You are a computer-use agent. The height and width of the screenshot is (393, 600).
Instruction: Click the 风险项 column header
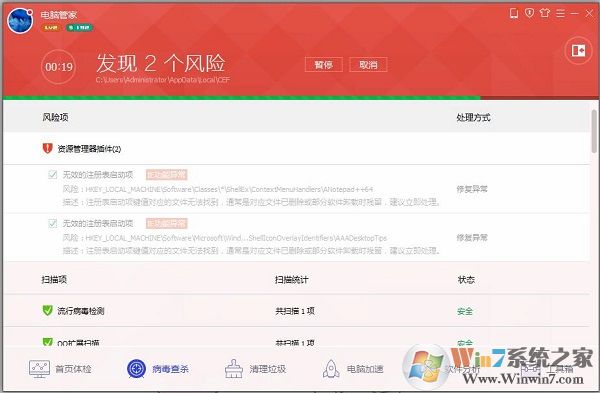click(55, 117)
